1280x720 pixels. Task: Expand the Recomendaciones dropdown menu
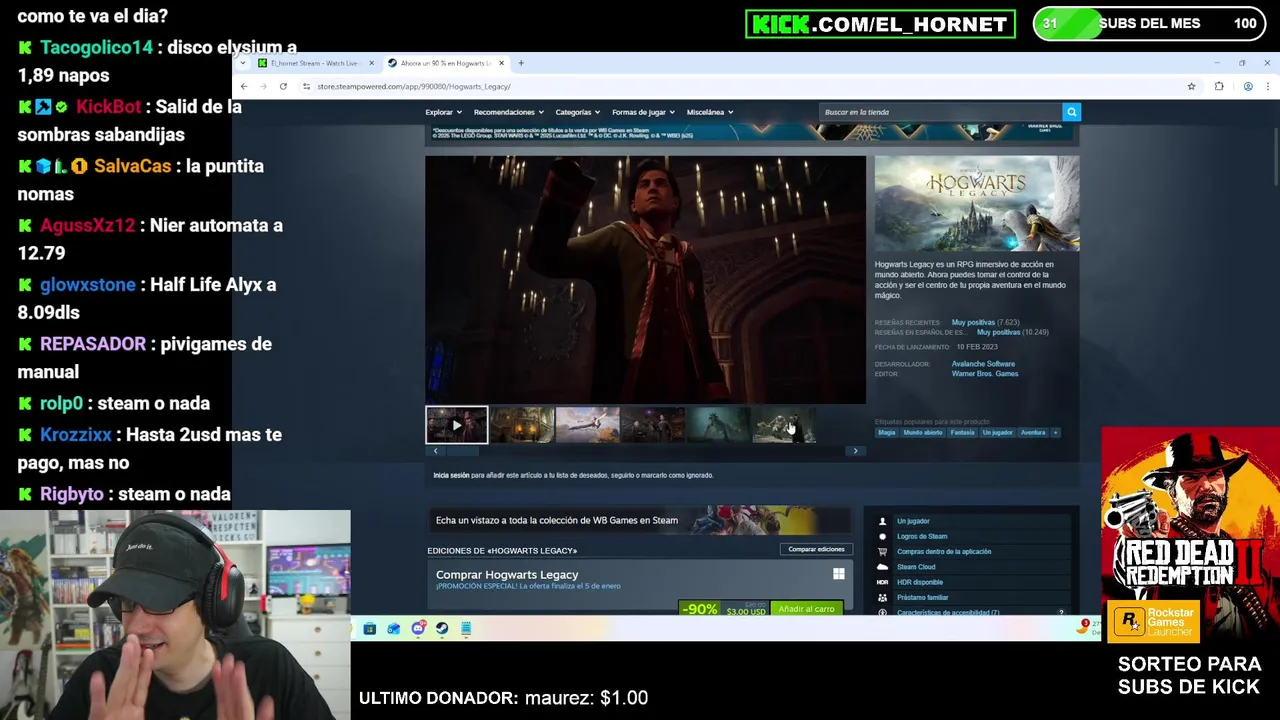[x=508, y=112]
